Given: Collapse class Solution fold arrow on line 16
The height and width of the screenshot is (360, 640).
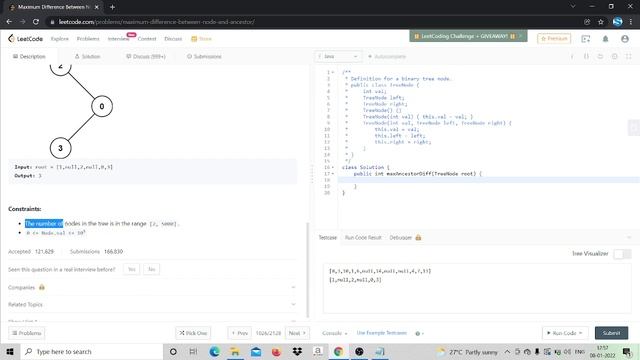Looking at the screenshot, I should 333,167.
